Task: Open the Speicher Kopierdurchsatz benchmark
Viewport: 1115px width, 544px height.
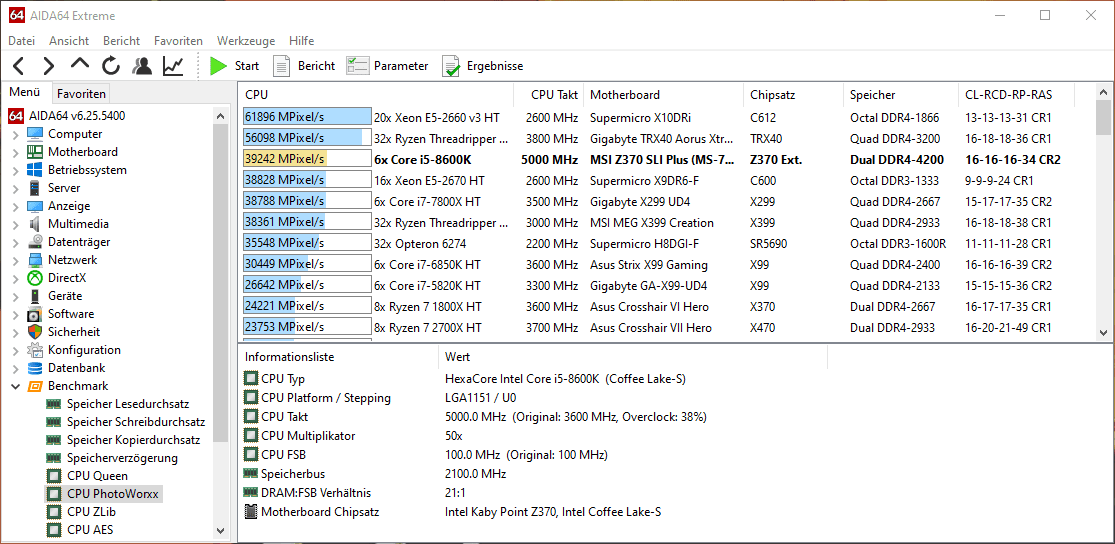Action: coord(134,440)
